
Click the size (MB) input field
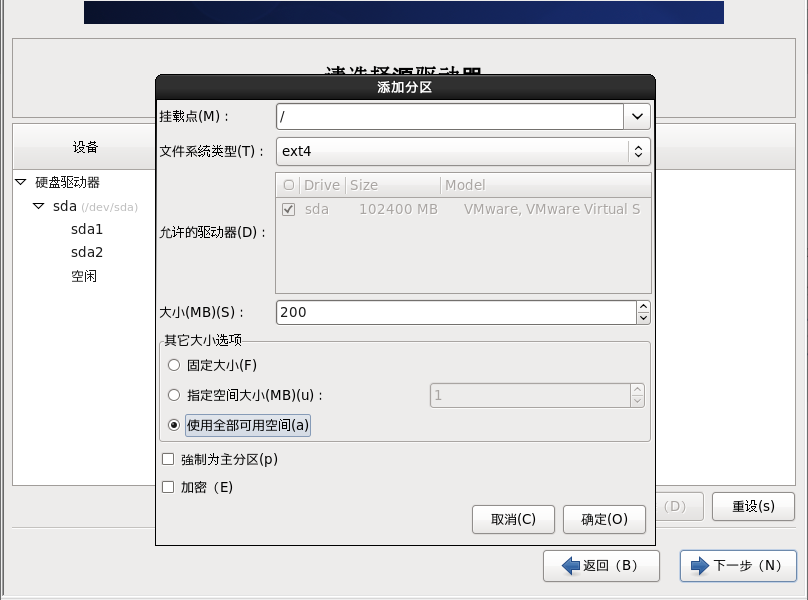(x=456, y=312)
